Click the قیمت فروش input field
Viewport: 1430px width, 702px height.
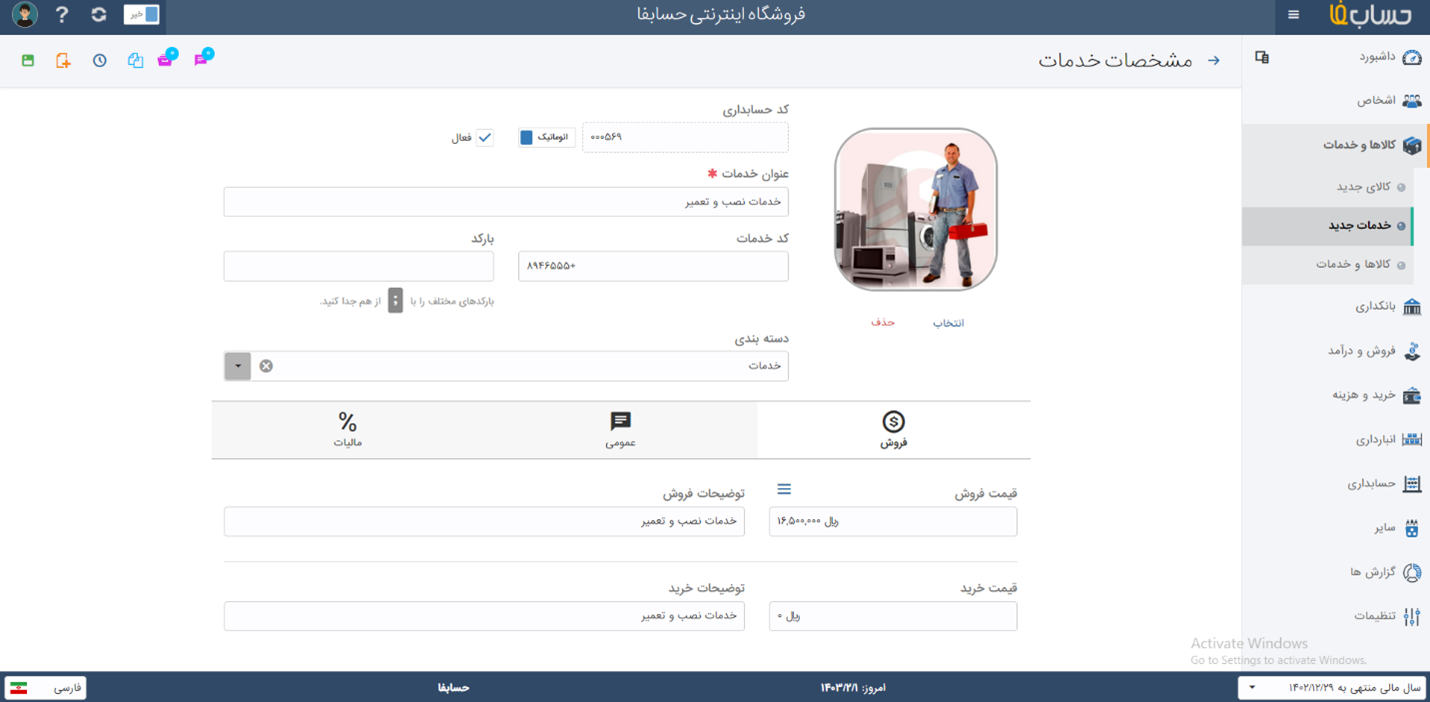pos(892,521)
